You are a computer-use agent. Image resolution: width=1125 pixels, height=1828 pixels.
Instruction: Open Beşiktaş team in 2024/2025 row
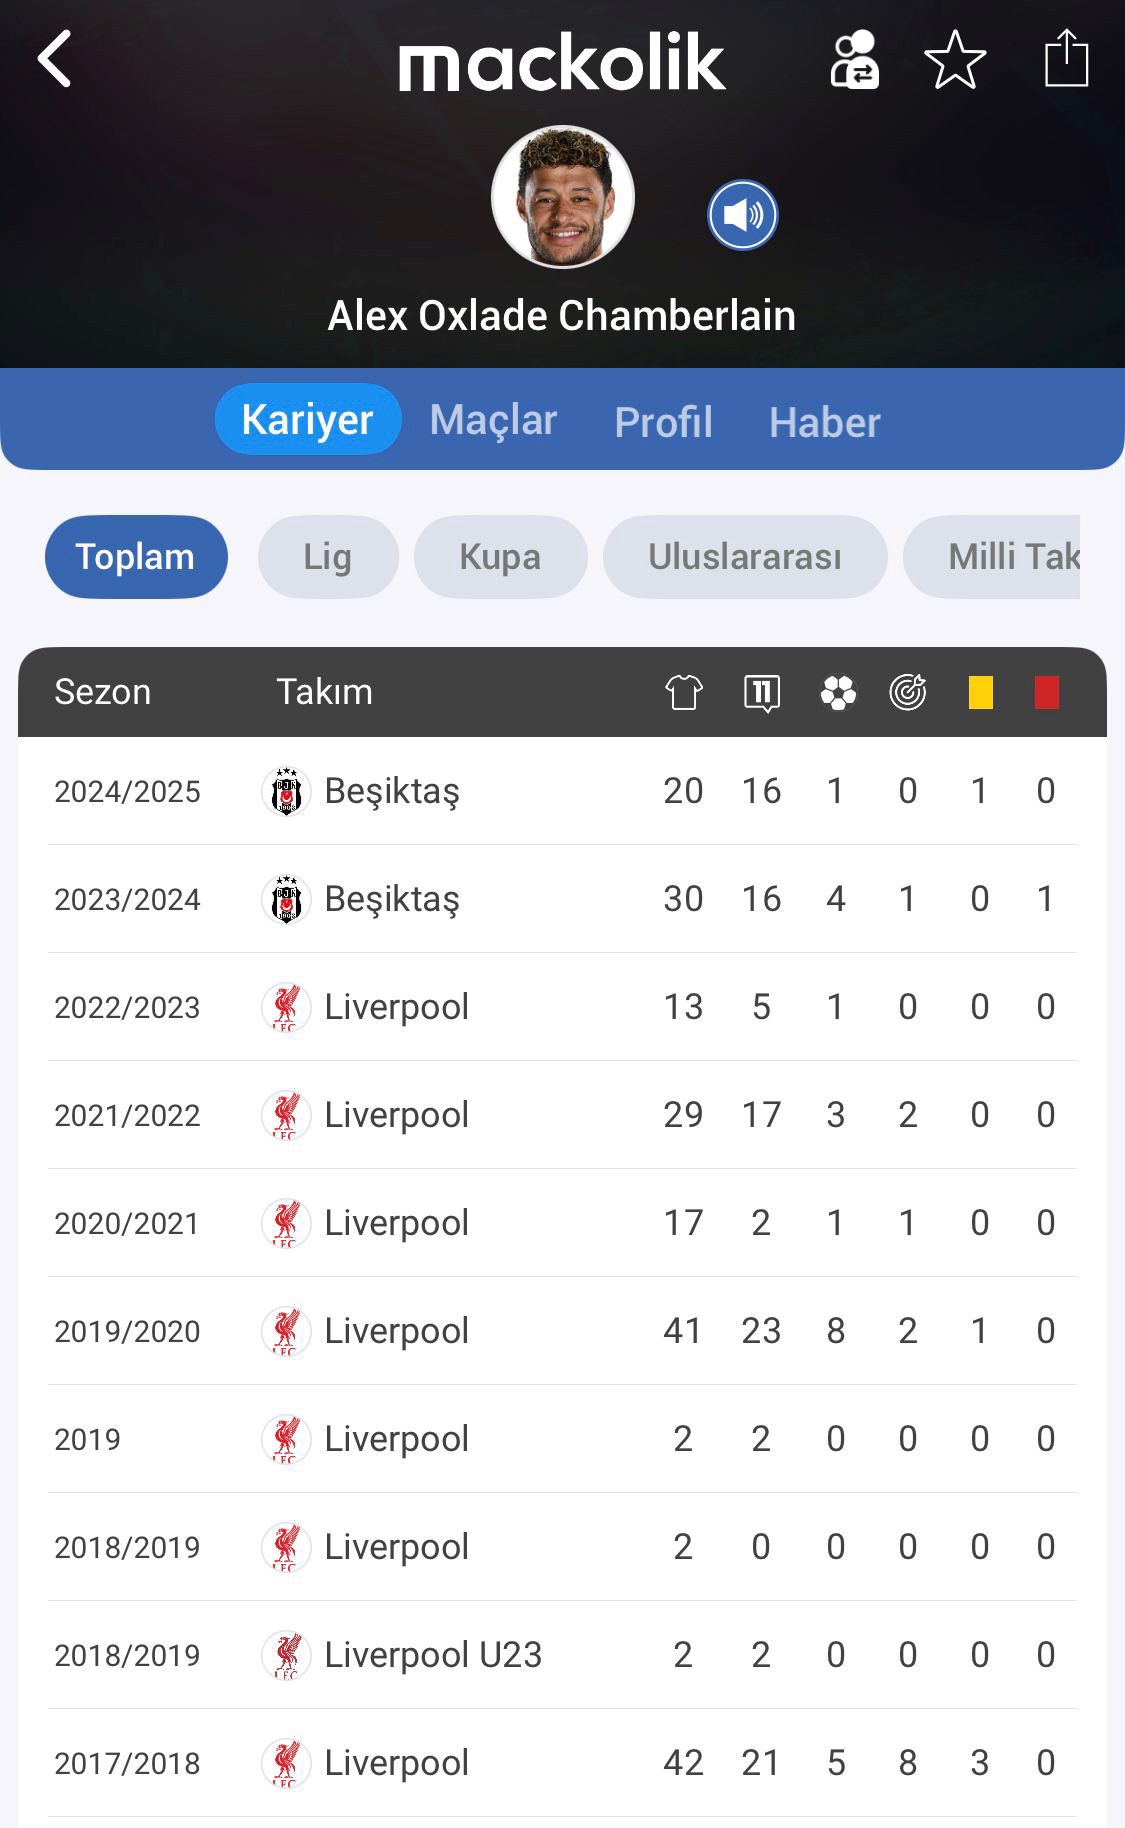coord(391,791)
